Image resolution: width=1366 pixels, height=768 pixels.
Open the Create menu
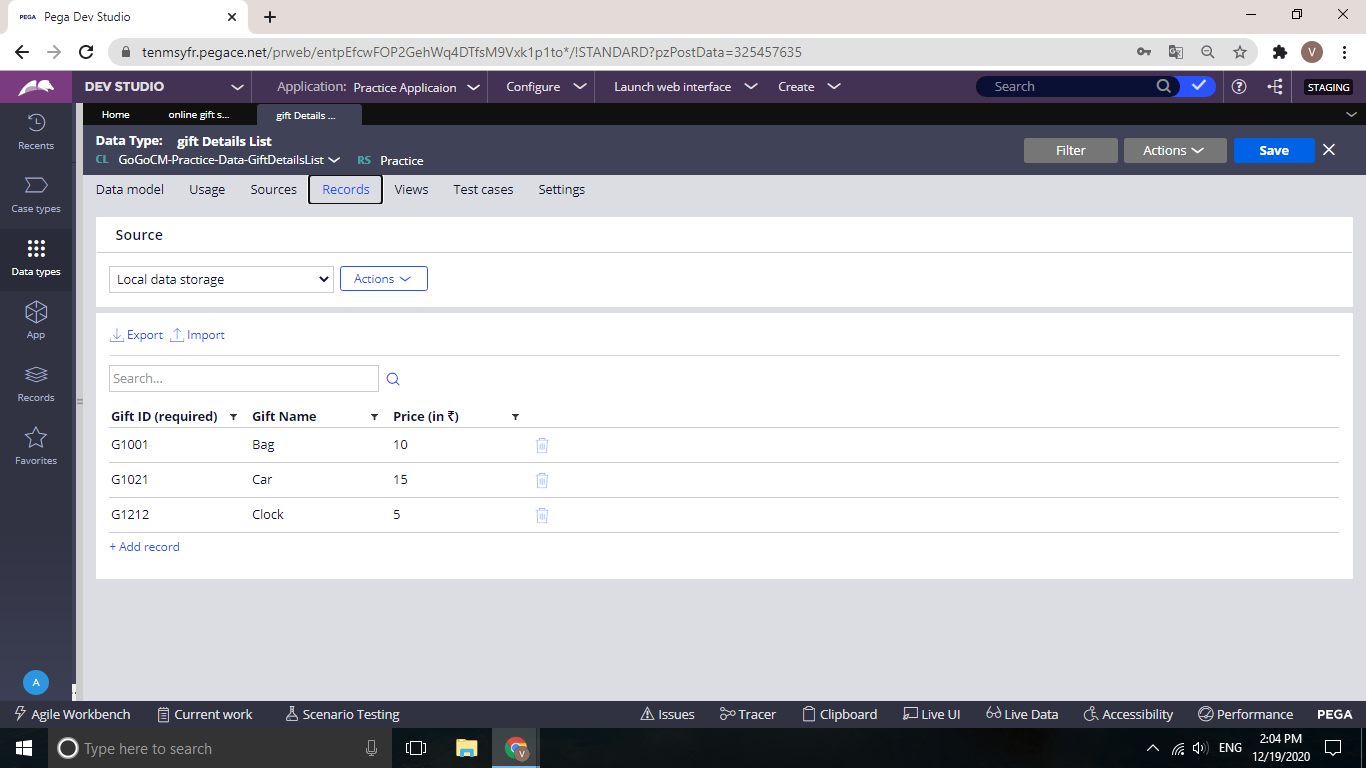click(x=809, y=87)
